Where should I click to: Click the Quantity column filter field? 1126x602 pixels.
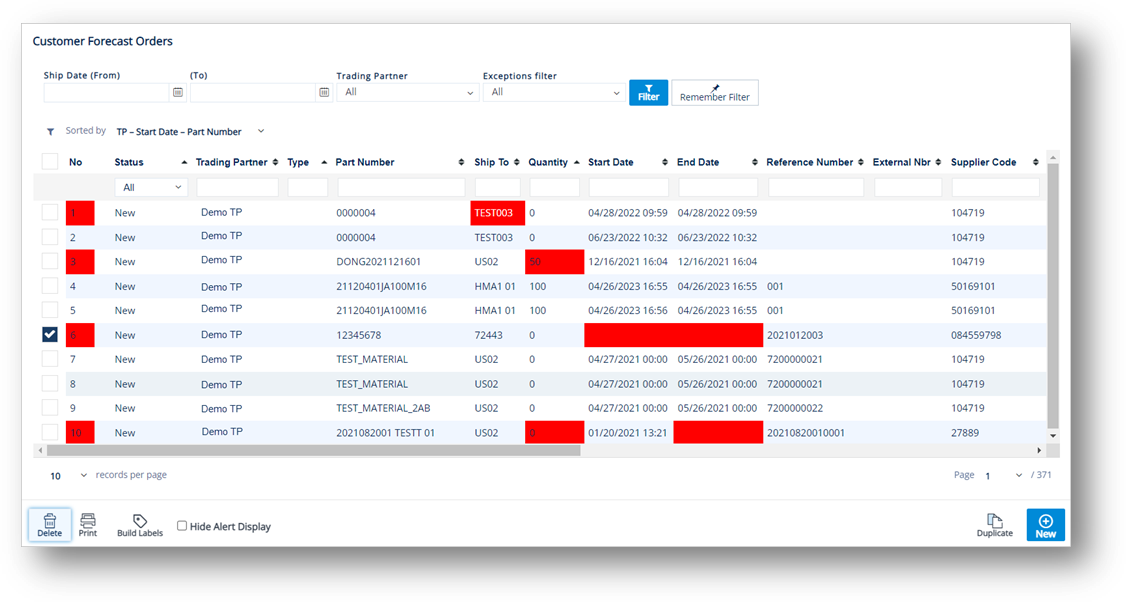[x=554, y=187]
